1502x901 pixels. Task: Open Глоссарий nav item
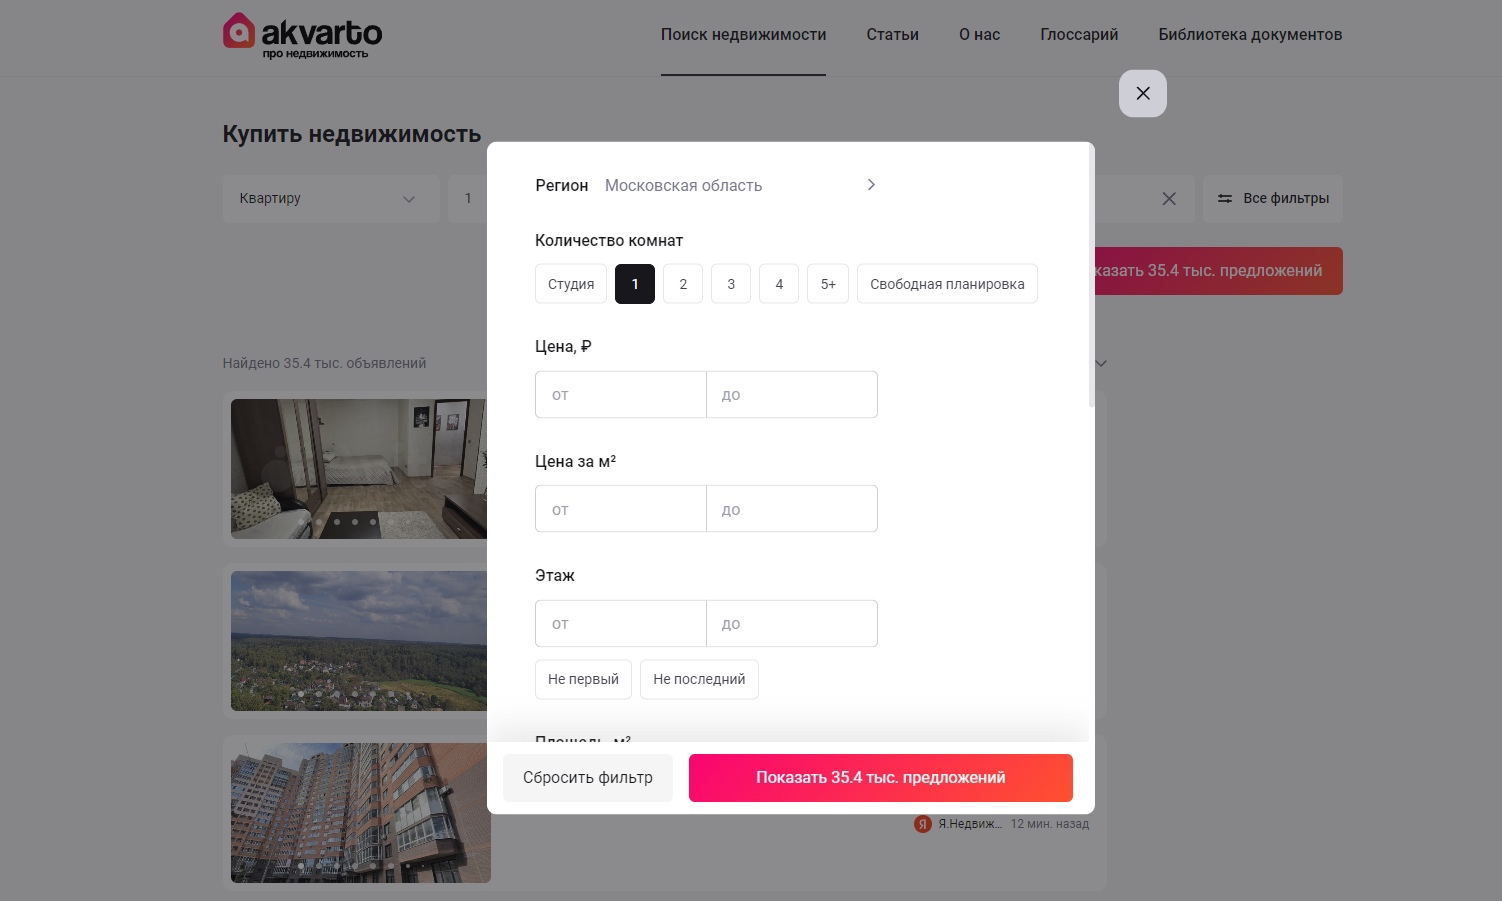tap(1079, 35)
